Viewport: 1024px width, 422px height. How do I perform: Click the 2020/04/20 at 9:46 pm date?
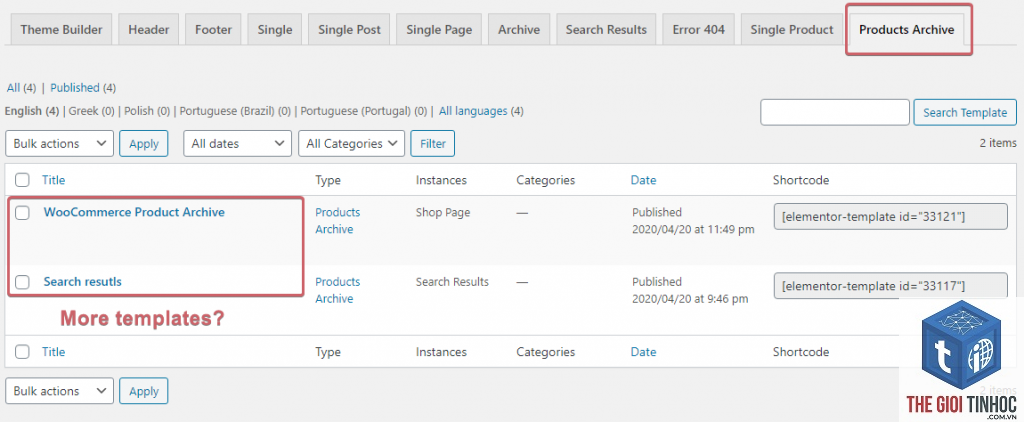(690, 299)
